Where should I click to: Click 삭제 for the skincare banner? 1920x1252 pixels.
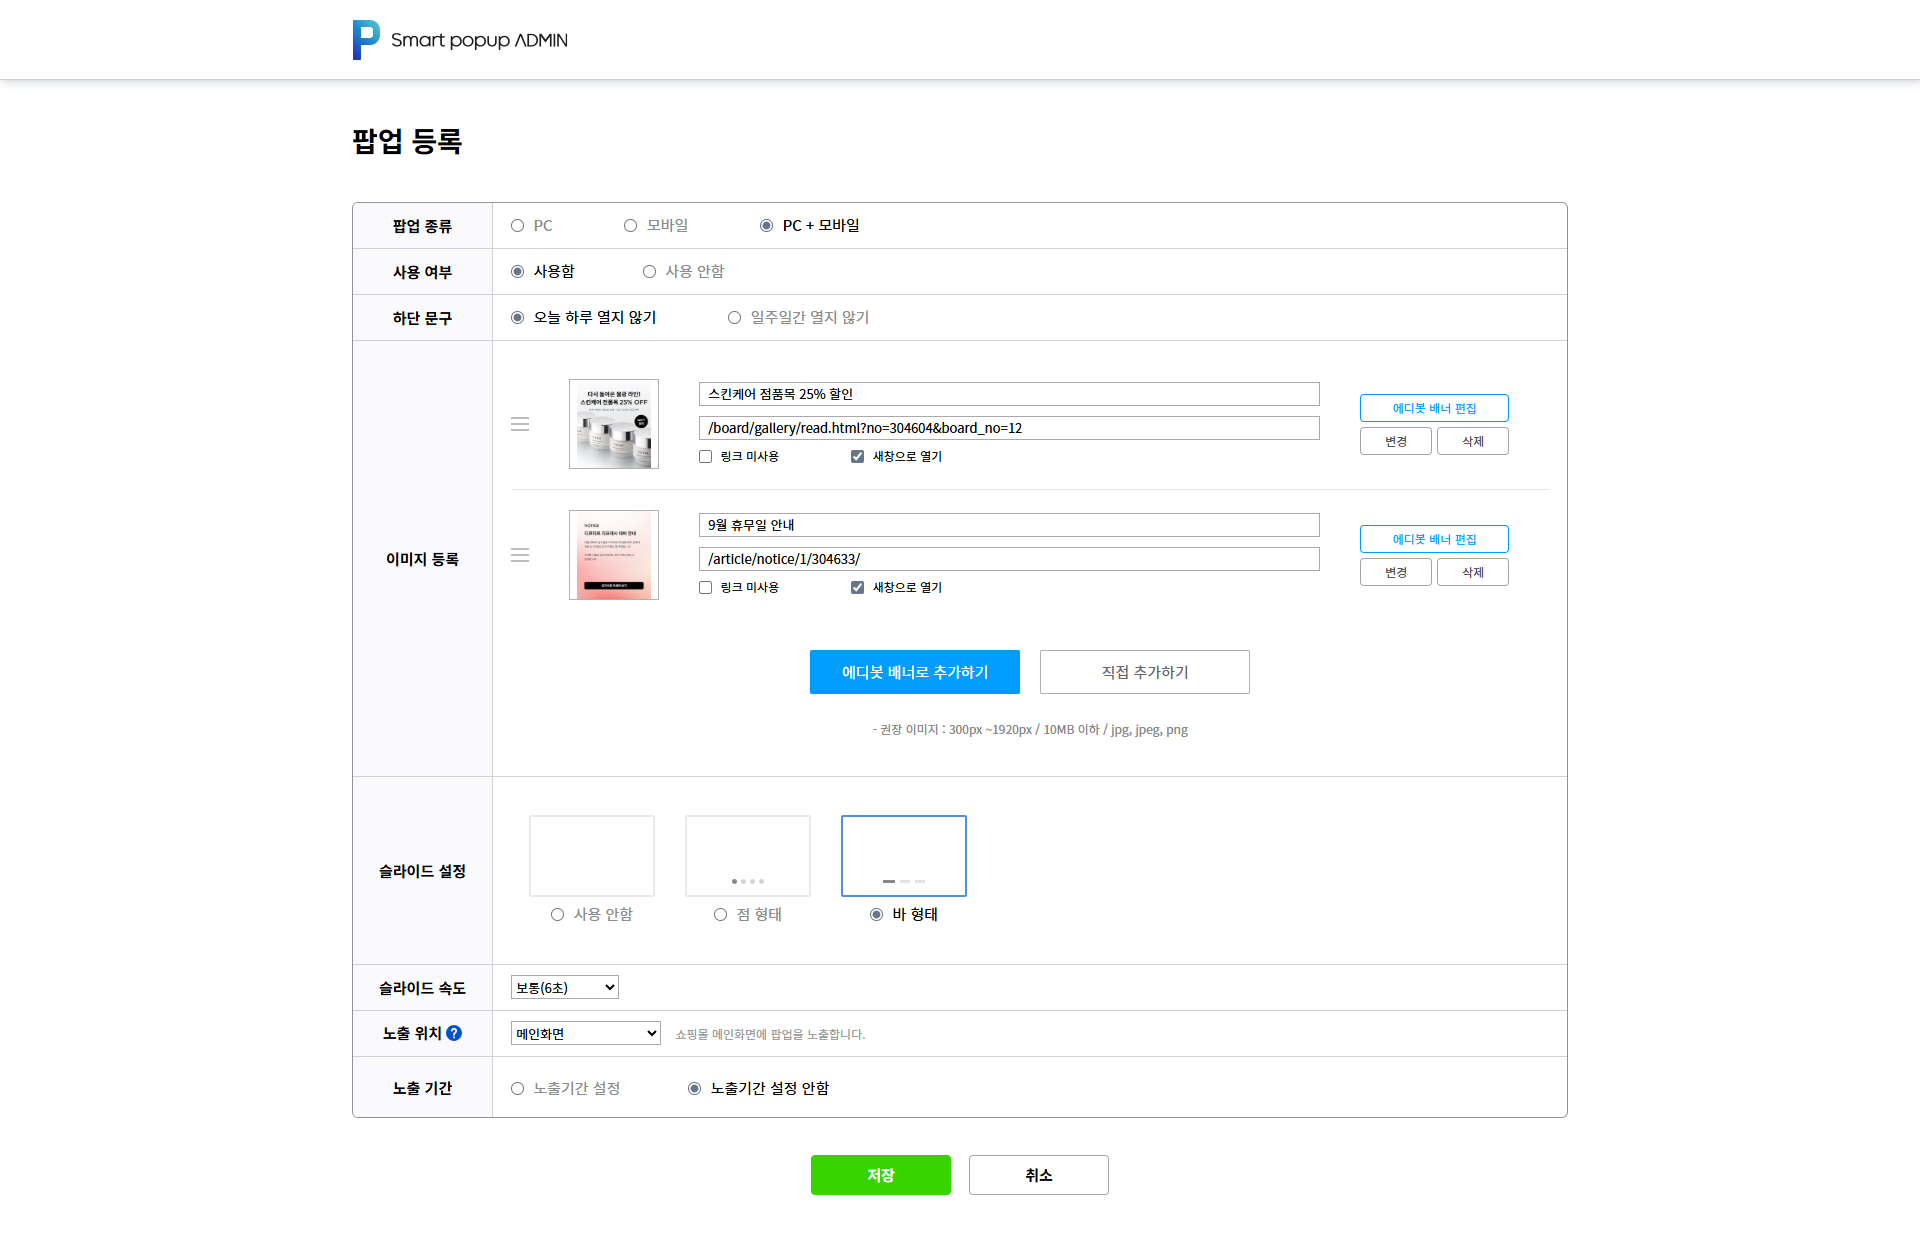pyautogui.click(x=1472, y=441)
